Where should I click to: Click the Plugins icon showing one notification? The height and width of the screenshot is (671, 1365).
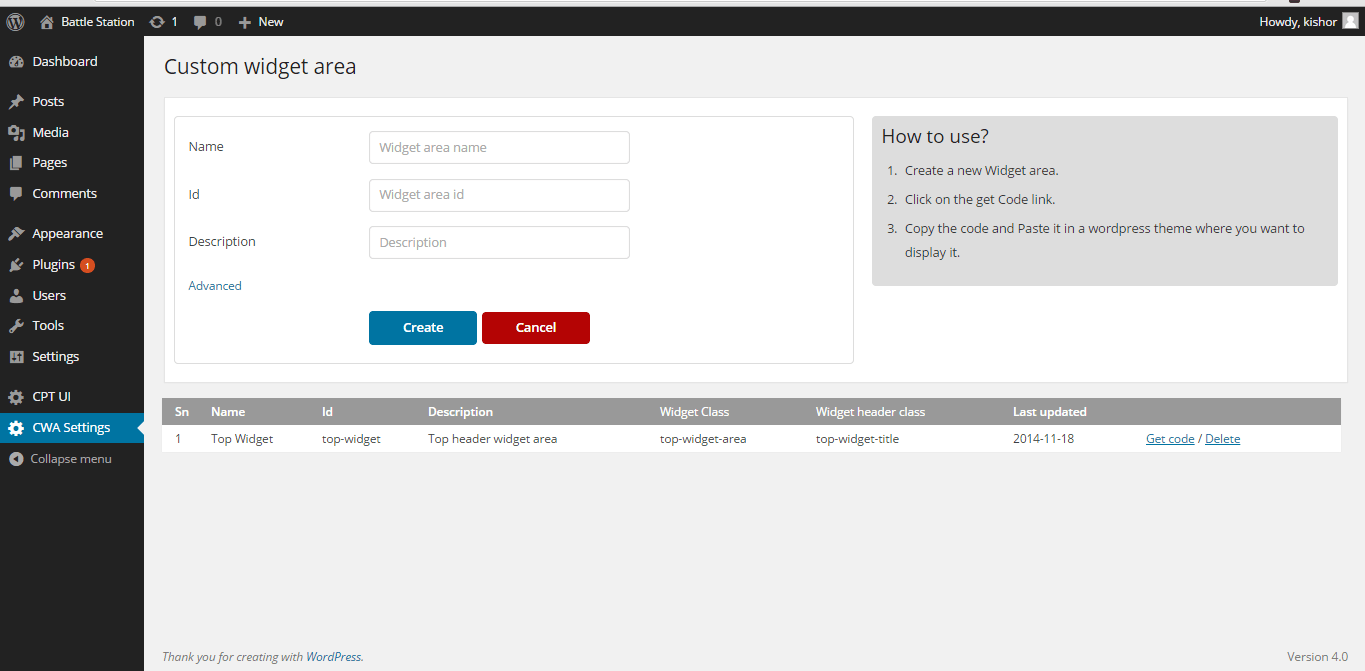coord(17,263)
